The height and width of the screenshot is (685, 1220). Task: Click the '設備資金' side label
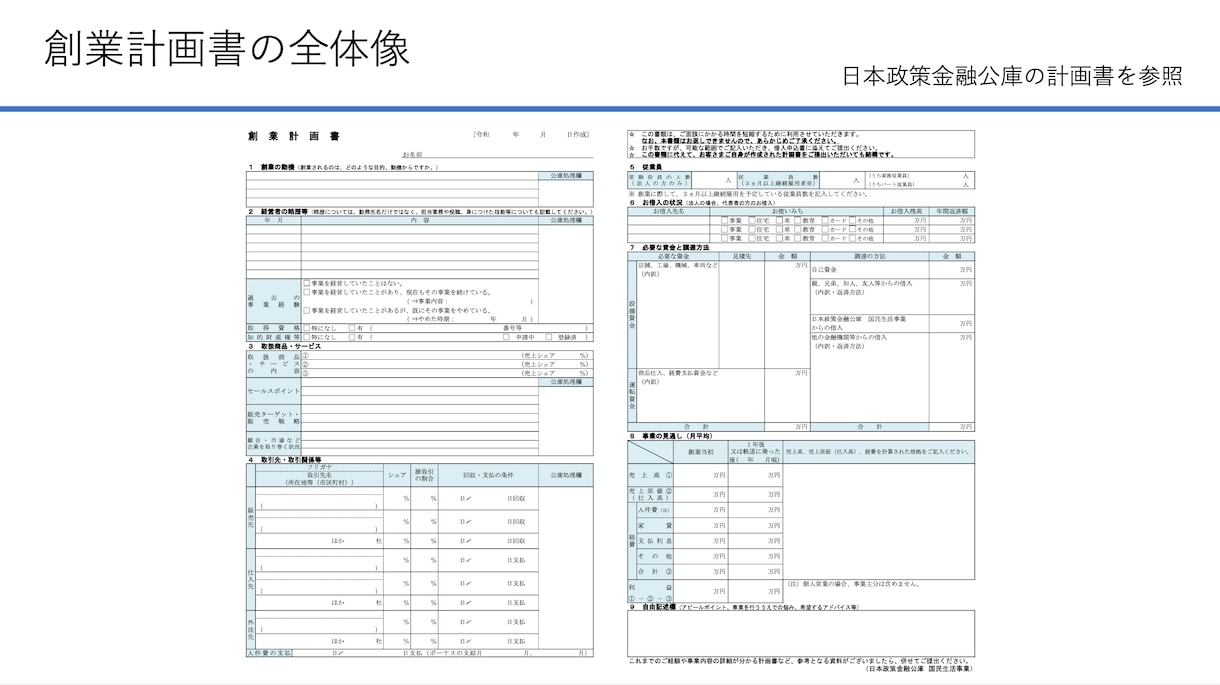click(632, 314)
